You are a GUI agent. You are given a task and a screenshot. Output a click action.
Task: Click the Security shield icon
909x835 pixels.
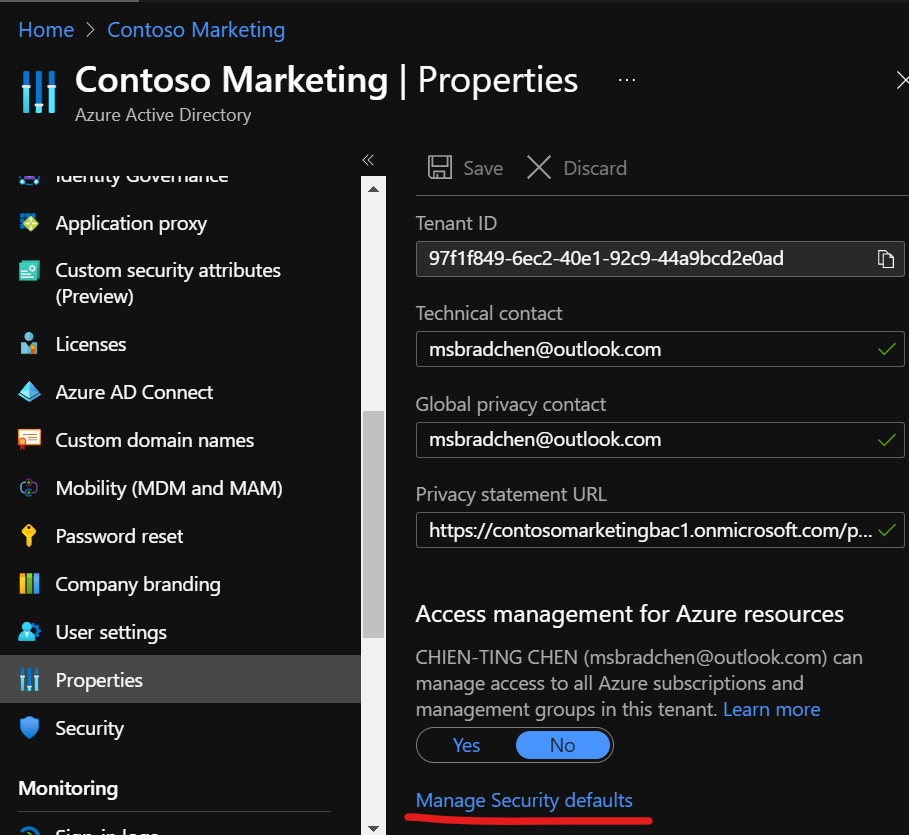click(x=29, y=728)
